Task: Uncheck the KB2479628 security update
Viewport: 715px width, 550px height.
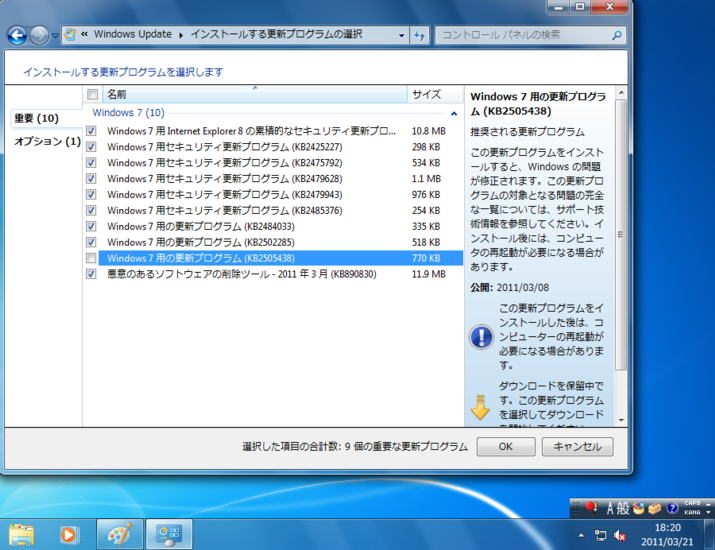Action: tap(91, 179)
